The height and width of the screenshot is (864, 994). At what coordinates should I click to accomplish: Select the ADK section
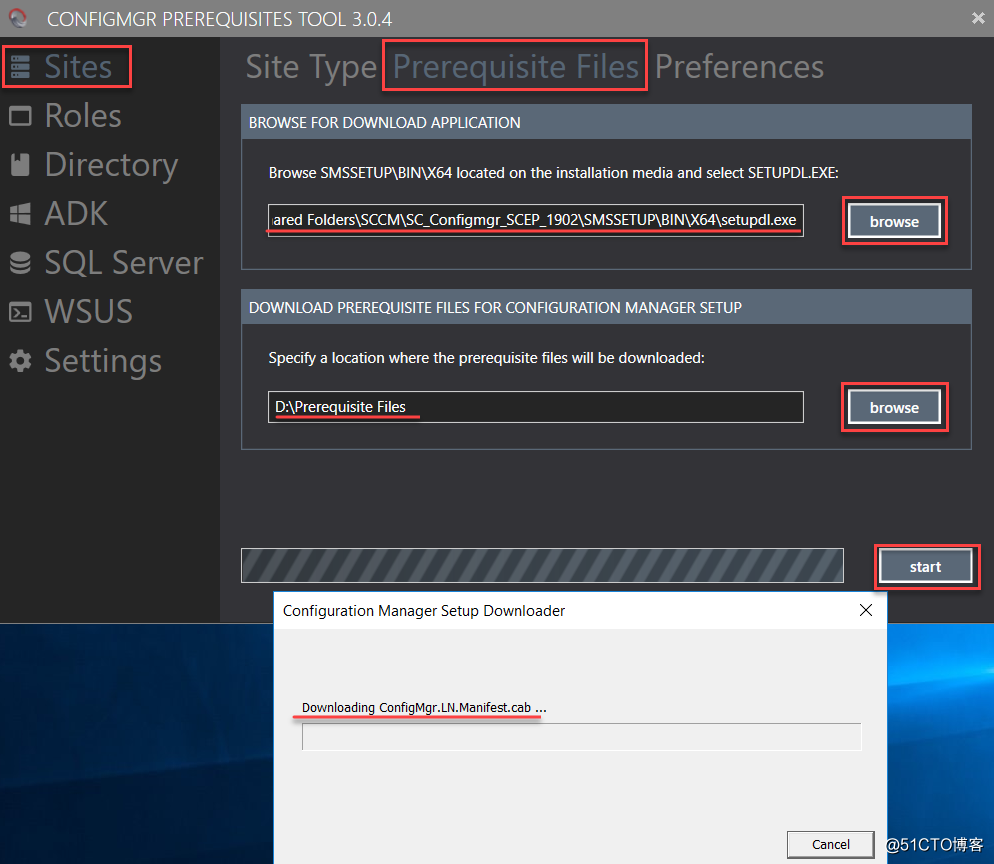76,214
